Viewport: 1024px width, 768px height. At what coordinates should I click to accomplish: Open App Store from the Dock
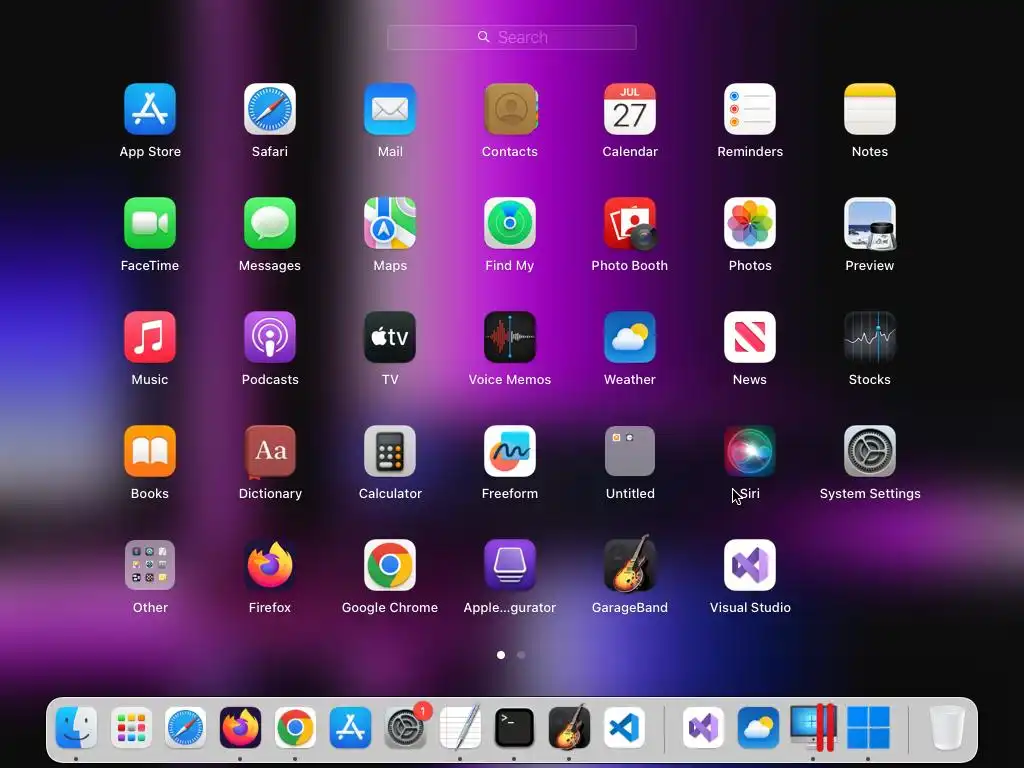[350, 727]
